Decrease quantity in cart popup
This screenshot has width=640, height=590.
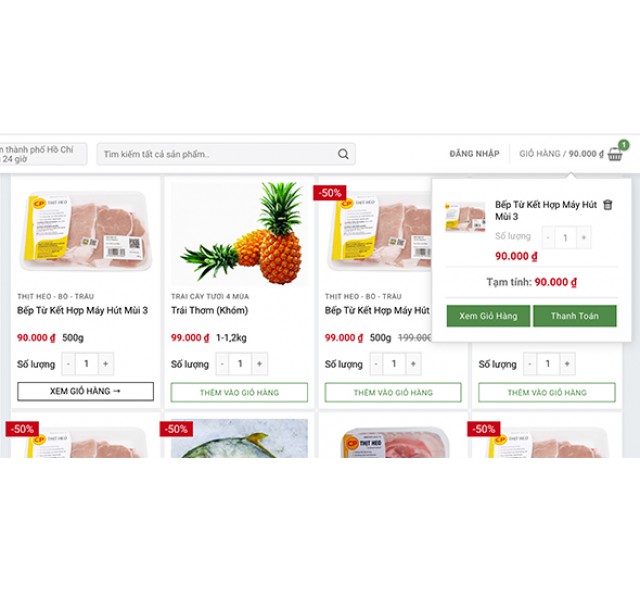(548, 237)
